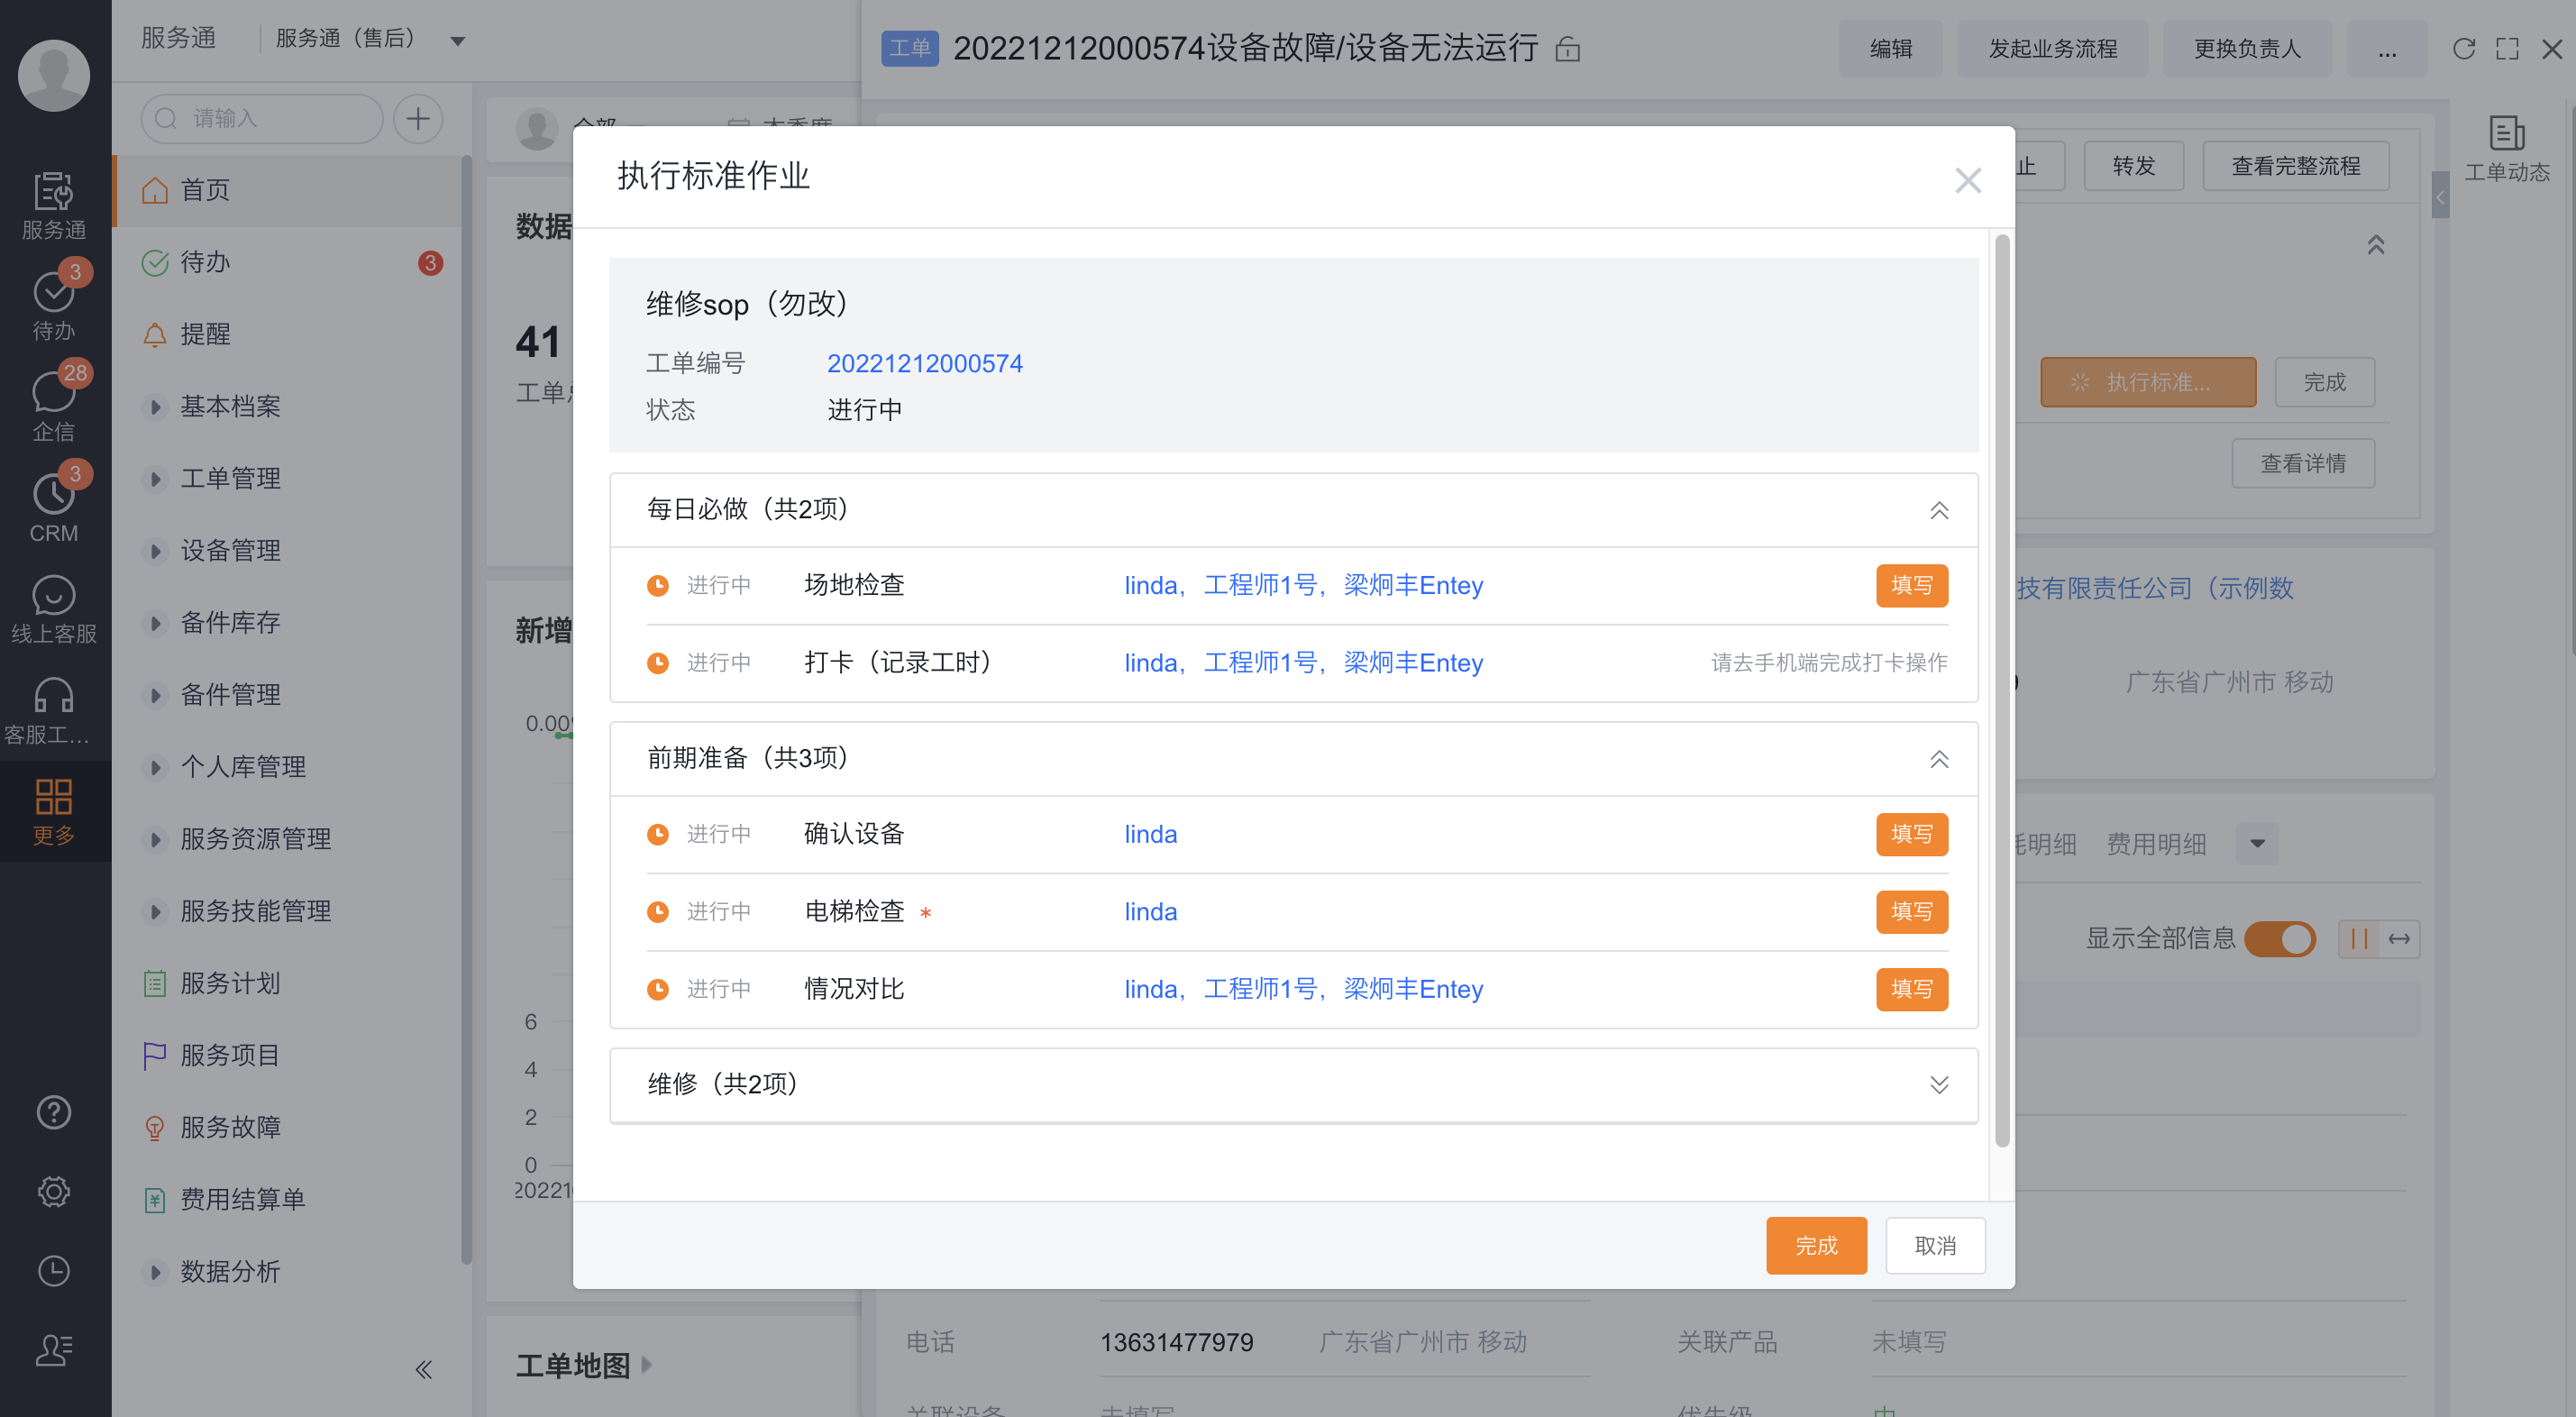Click 发起业务流程 button
Image resolution: width=2576 pixels, height=1417 pixels.
tap(2052, 49)
